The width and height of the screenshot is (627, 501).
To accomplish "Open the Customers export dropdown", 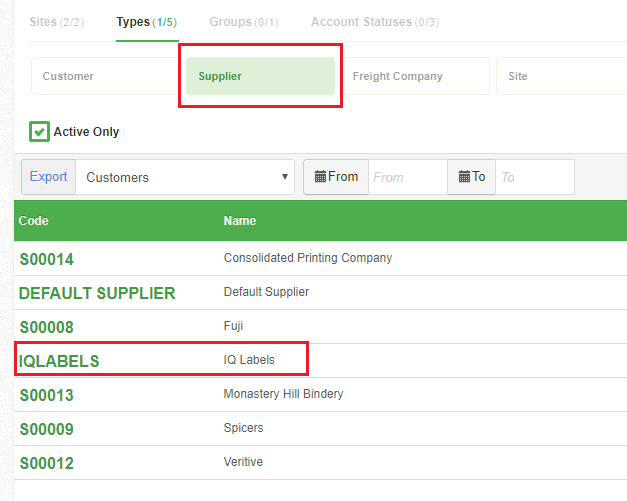I will [185, 177].
